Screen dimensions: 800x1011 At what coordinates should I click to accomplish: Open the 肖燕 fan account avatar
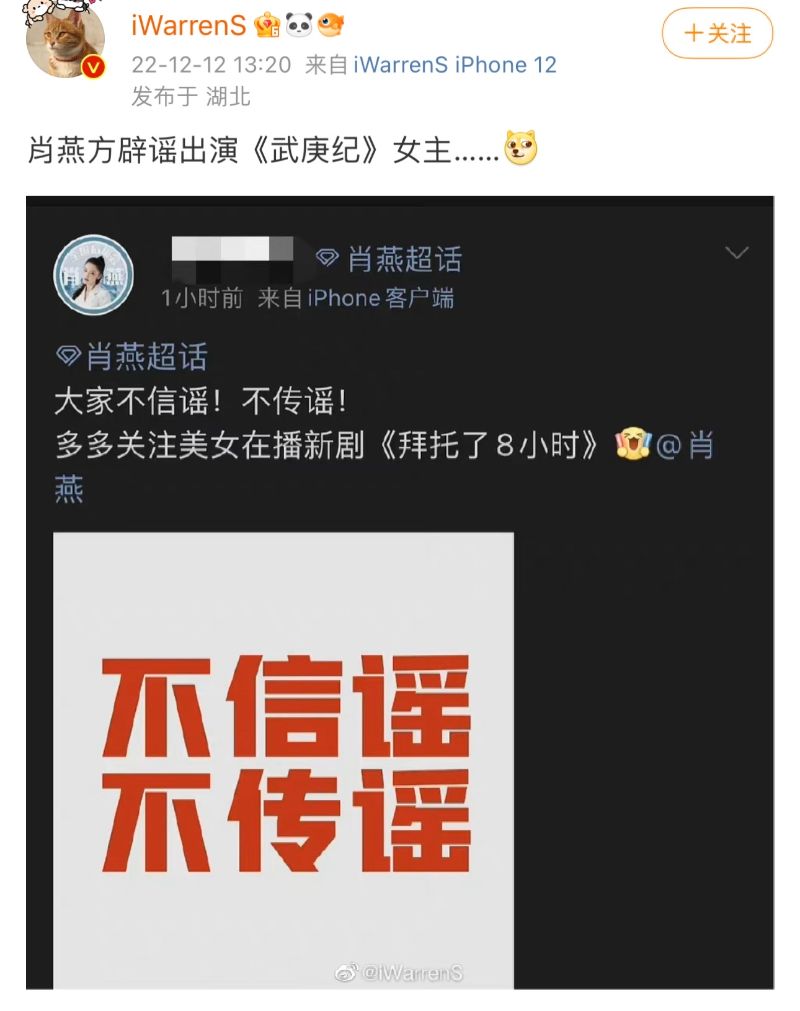click(93, 274)
